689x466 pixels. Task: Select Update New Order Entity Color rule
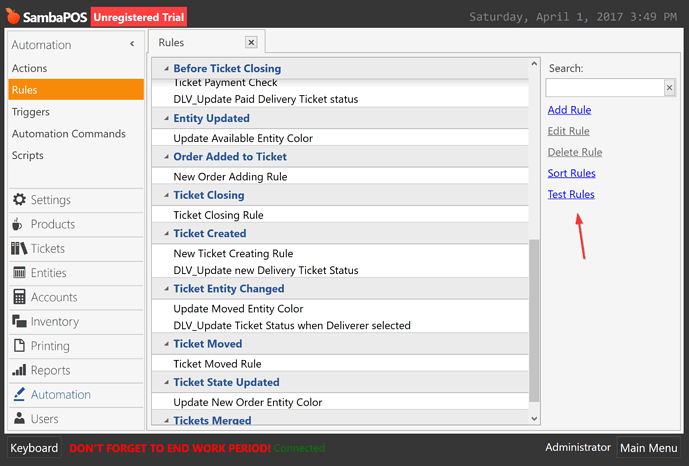pos(340,402)
